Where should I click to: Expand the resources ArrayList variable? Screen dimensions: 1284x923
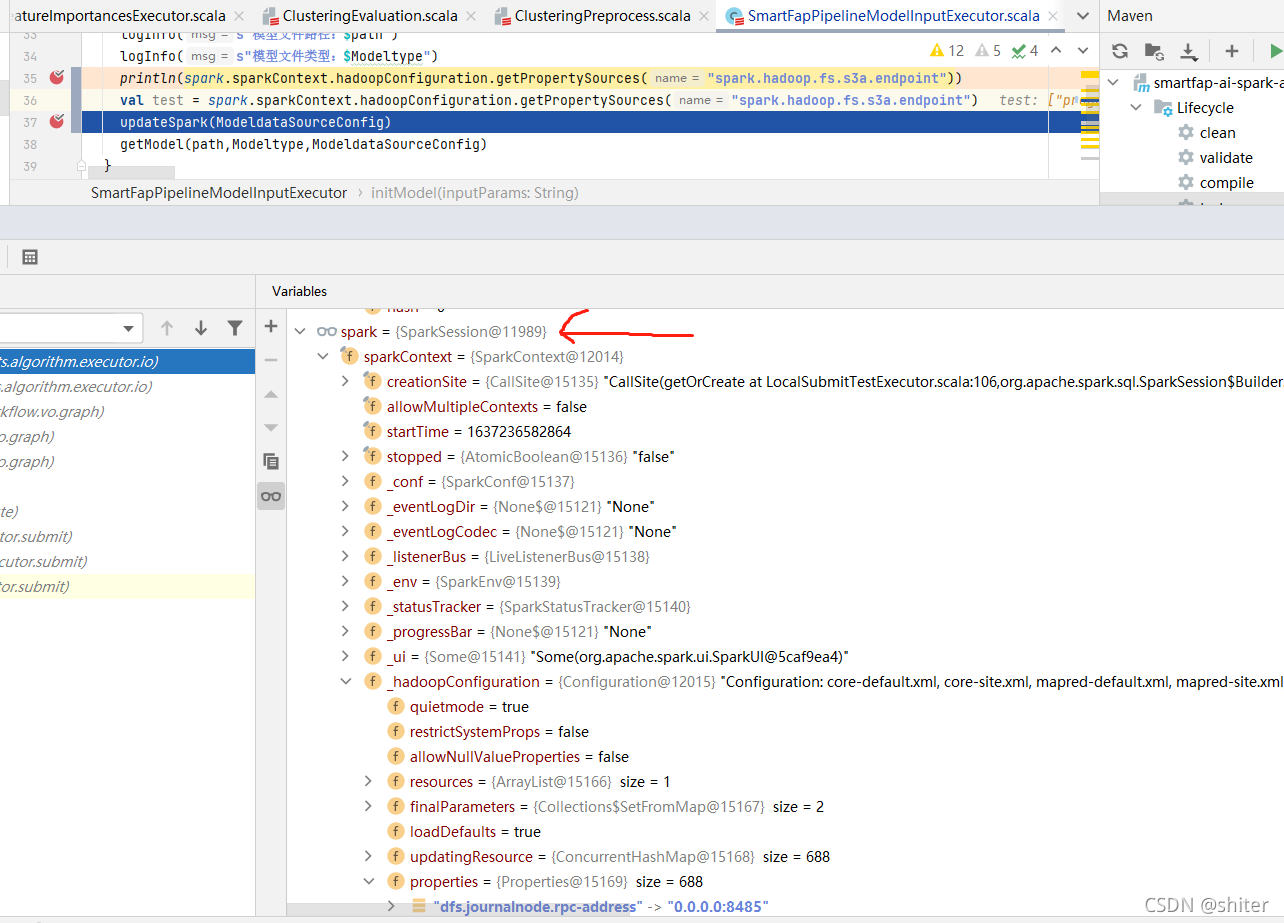pyautogui.click(x=368, y=781)
